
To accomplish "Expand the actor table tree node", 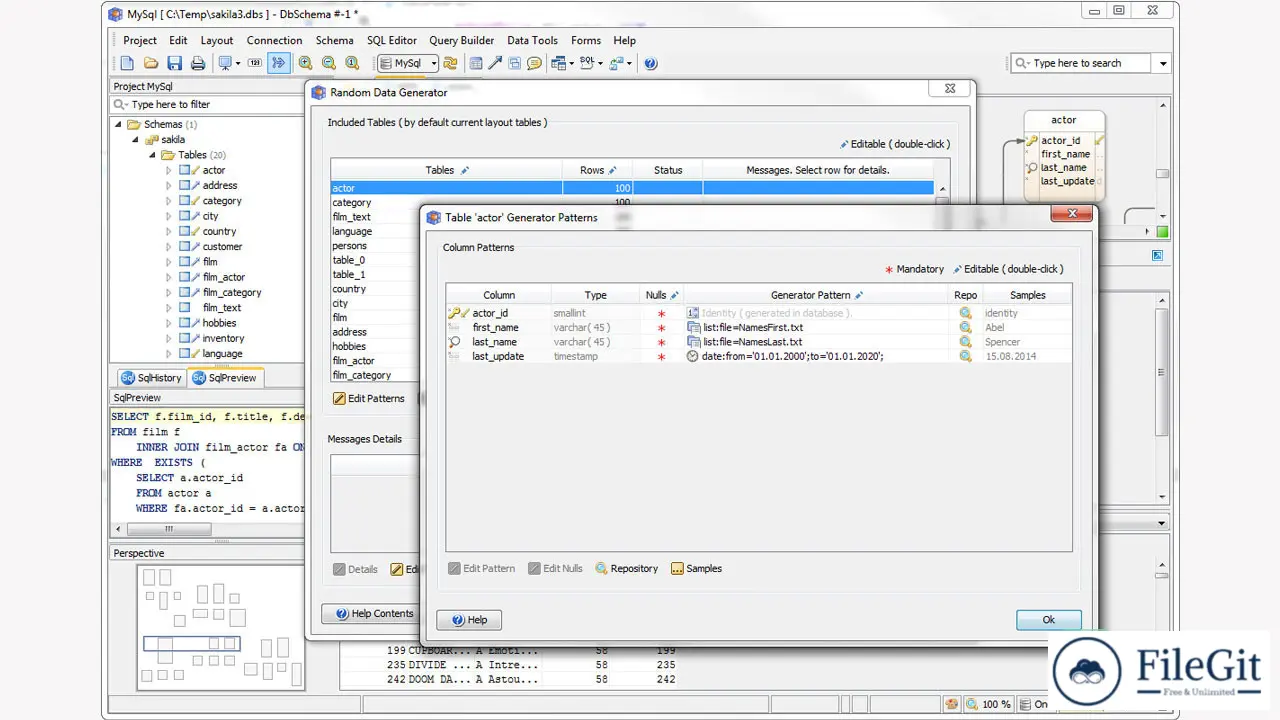I will tap(169, 170).
